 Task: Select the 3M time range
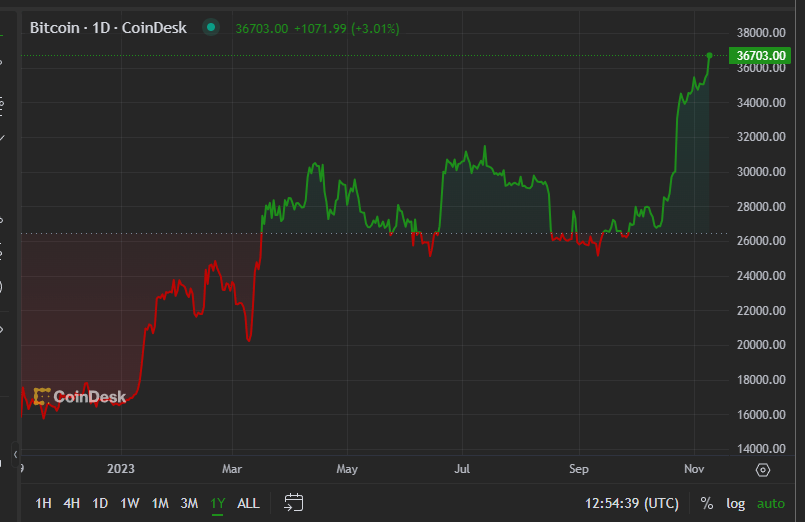tap(189, 504)
